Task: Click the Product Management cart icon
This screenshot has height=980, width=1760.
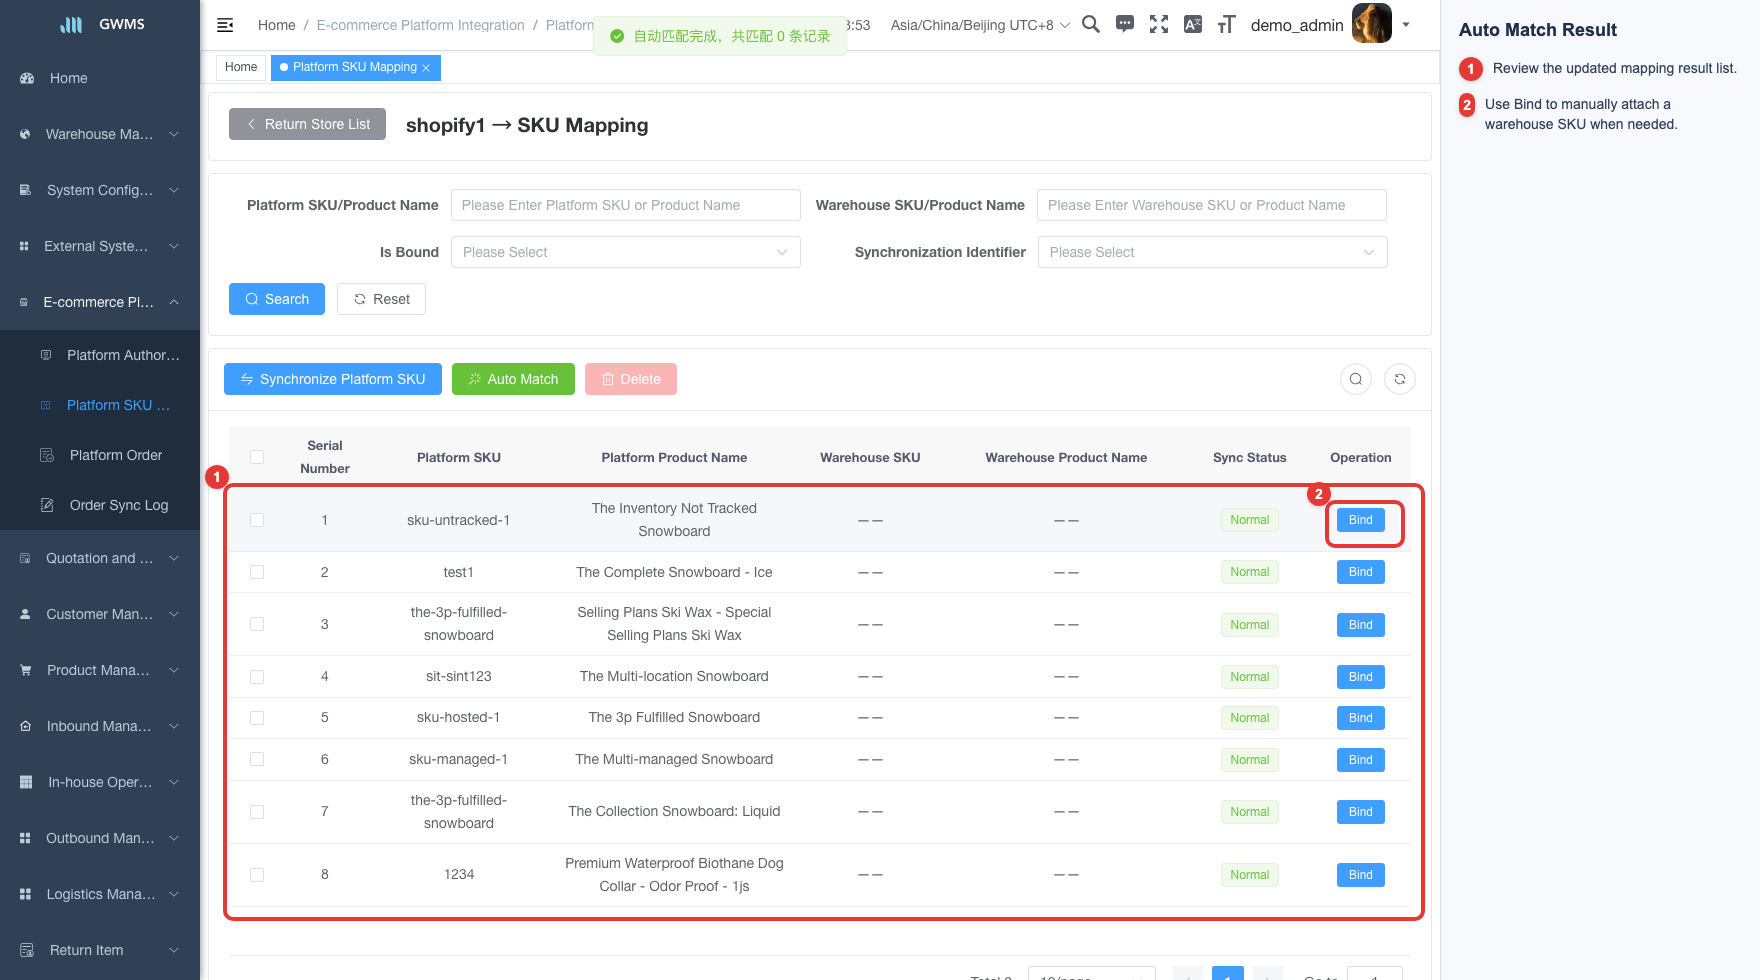Action: [x=25, y=670]
